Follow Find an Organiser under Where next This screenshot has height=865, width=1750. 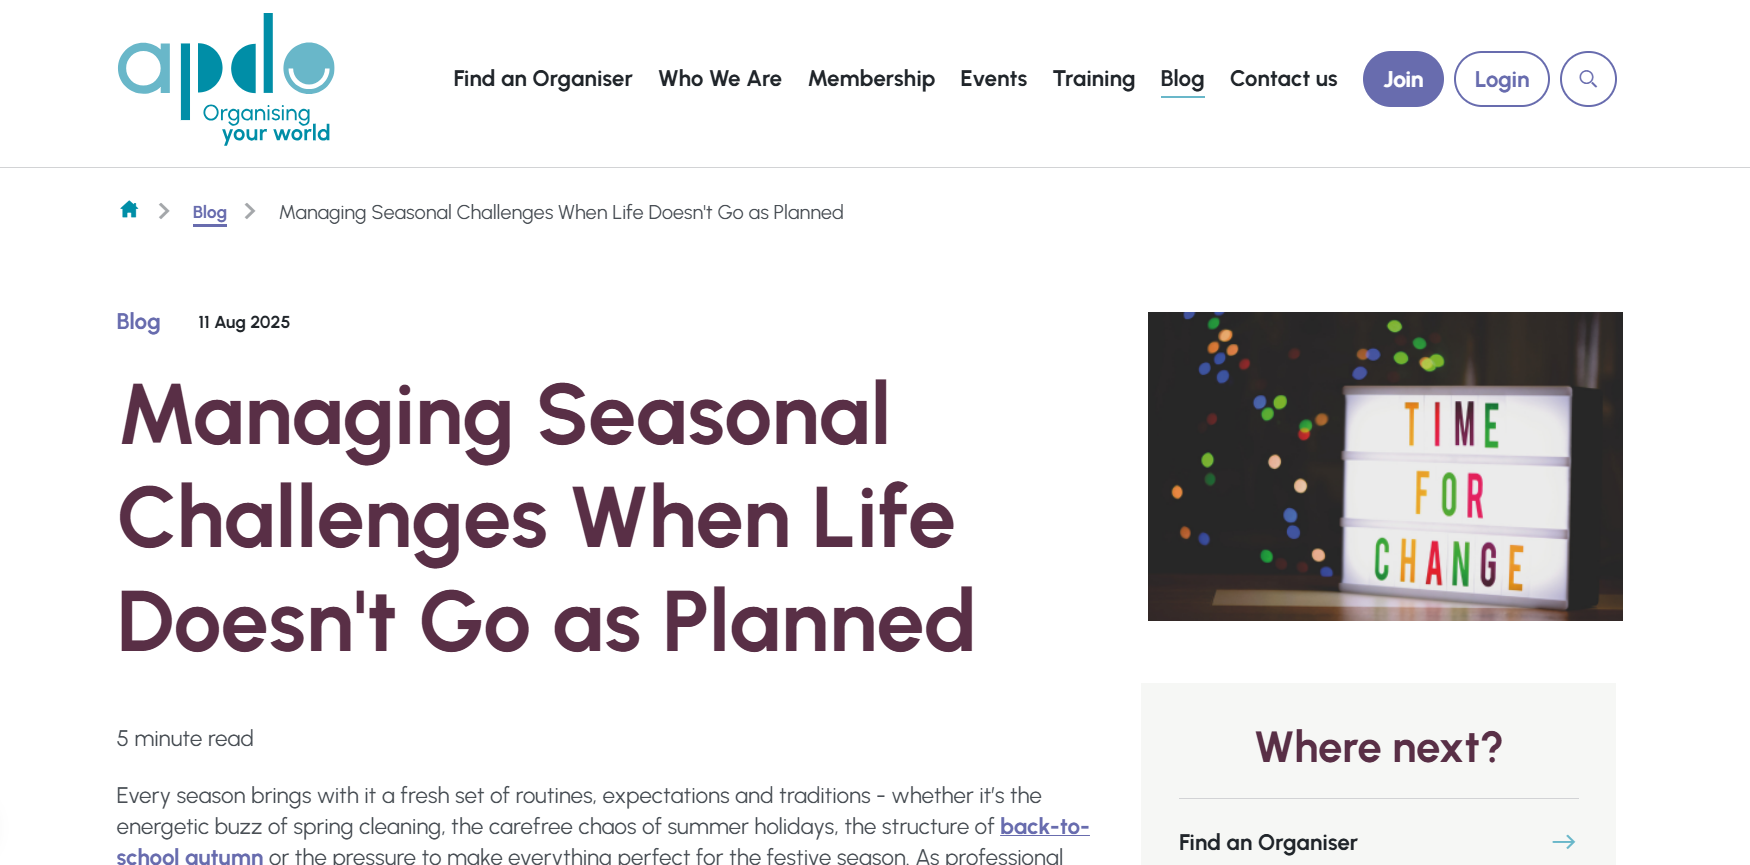point(1268,842)
